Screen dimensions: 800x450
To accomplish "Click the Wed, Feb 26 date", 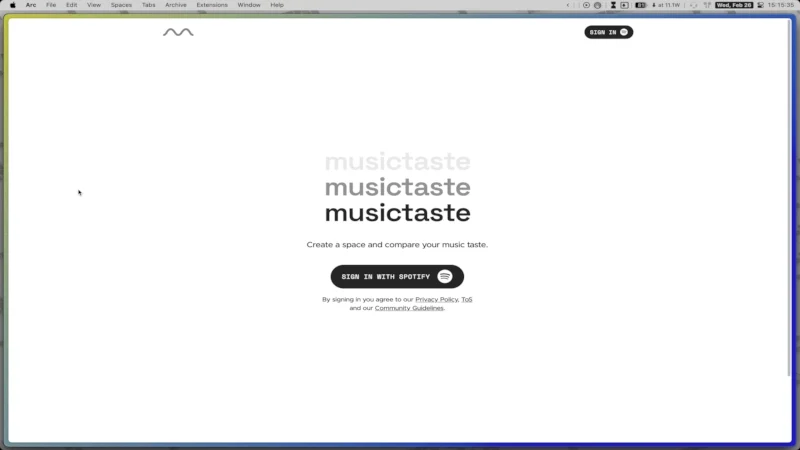I will click(734, 5).
